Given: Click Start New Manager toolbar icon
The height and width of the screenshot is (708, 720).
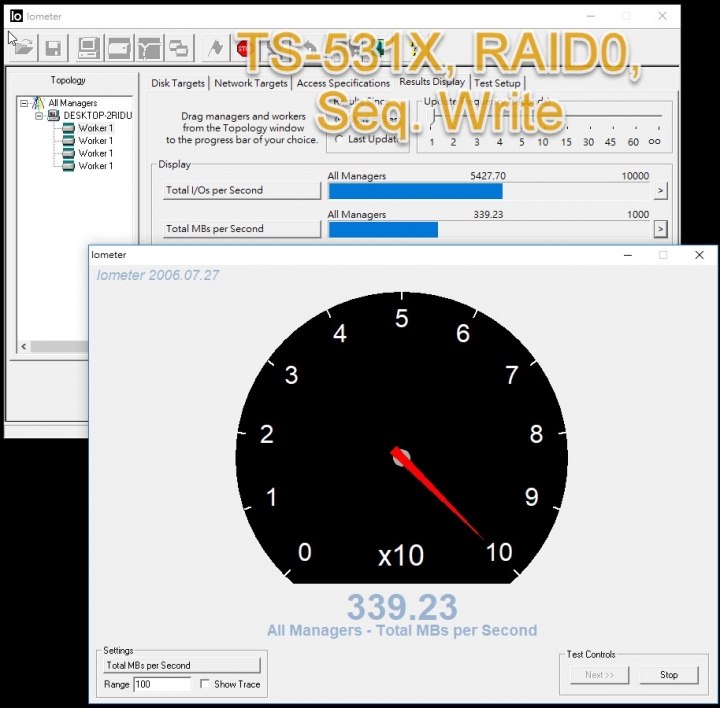Looking at the screenshot, I should (x=88, y=47).
